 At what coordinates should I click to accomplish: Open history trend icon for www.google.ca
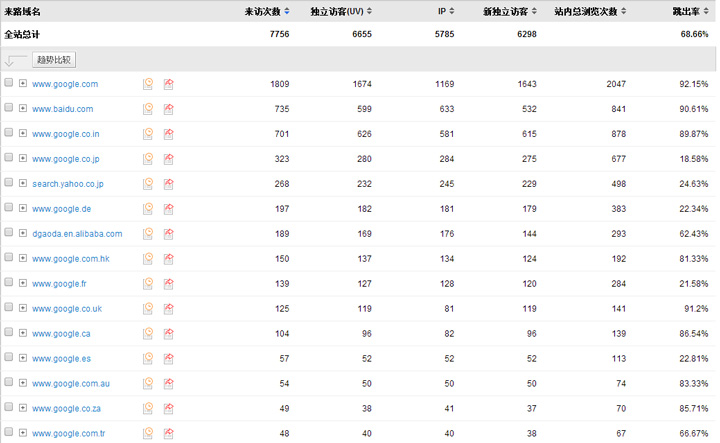tap(148, 334)
